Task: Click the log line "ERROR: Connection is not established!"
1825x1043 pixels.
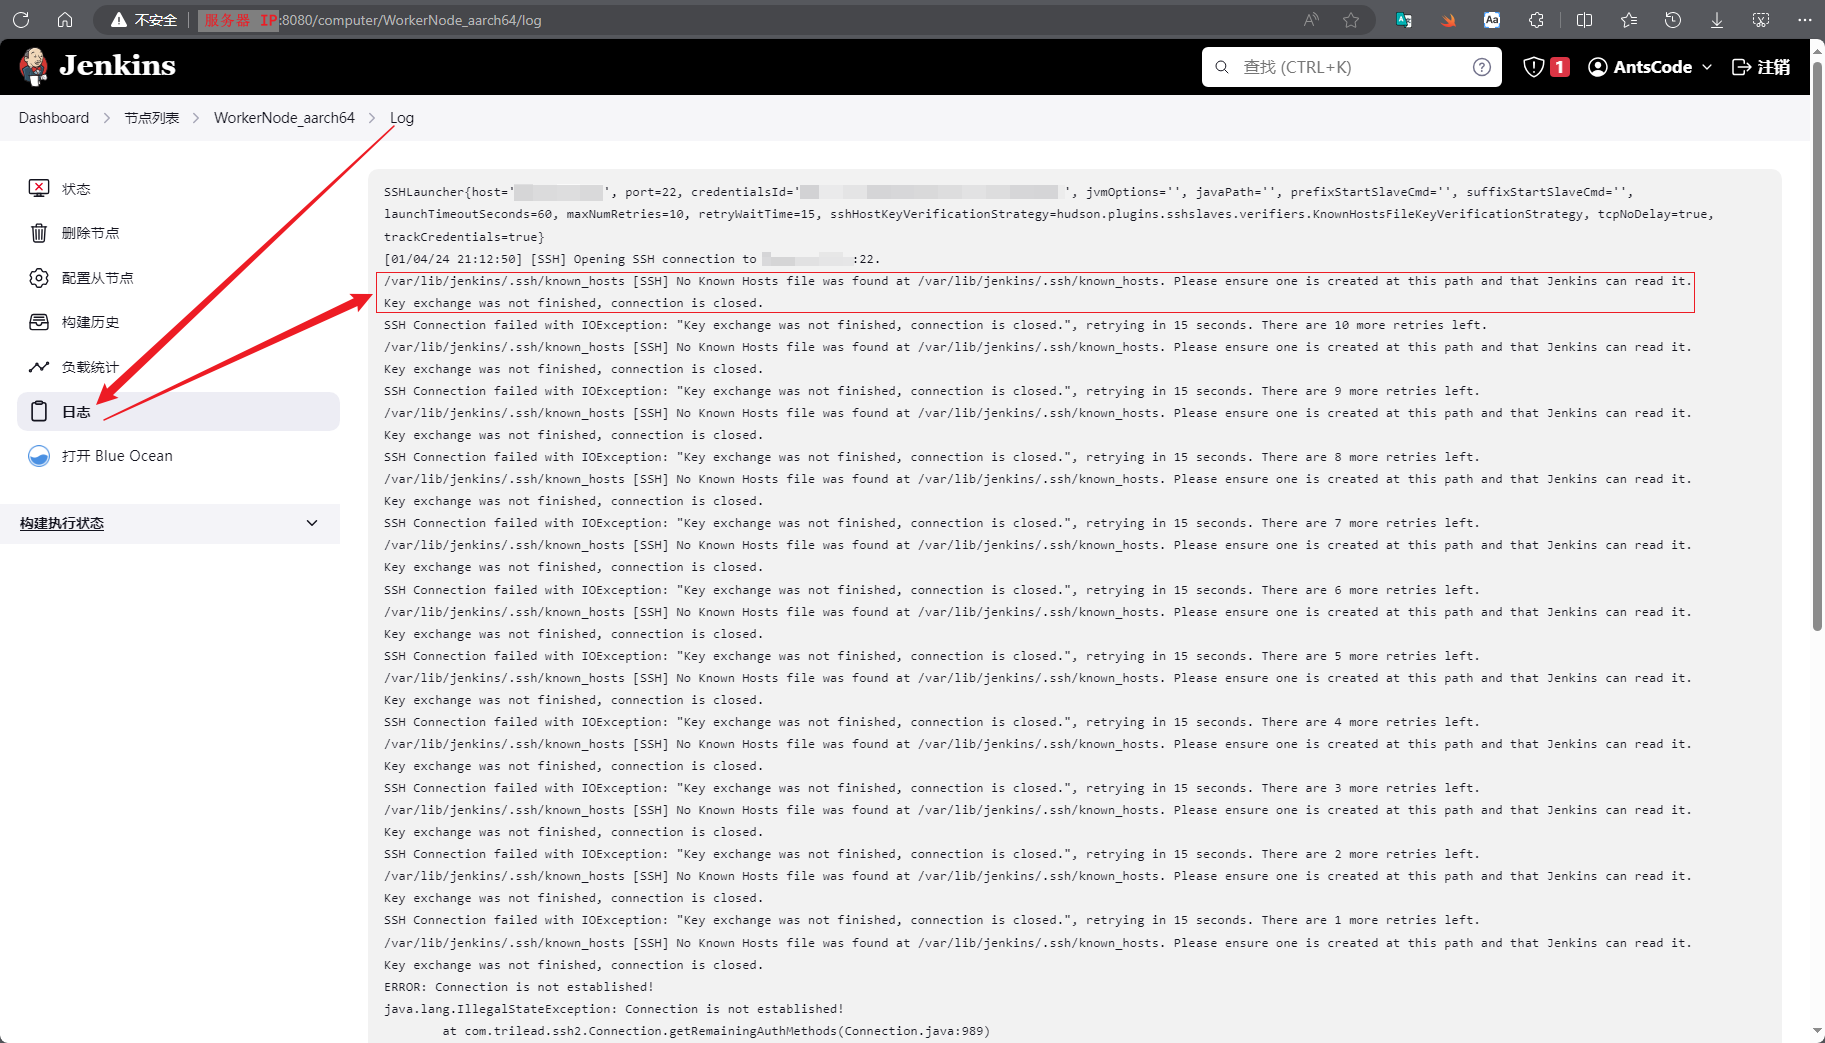Action: pyautogui.click(x=518, y=987)
